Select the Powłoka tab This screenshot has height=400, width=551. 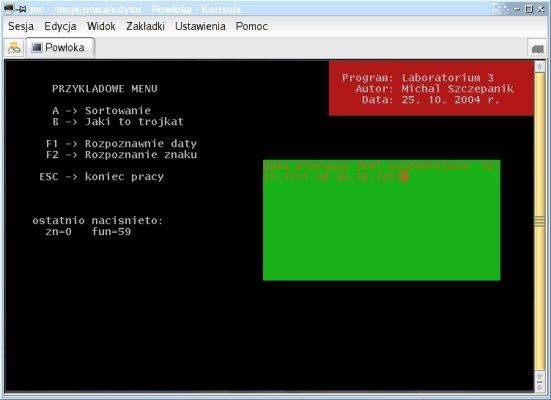point(60,47)
